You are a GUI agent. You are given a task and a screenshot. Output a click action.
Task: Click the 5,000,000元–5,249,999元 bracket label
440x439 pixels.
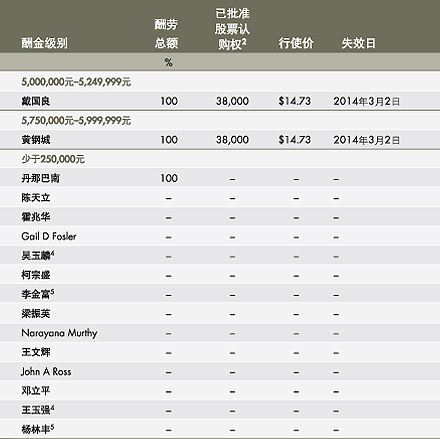[x=76, y=82]
